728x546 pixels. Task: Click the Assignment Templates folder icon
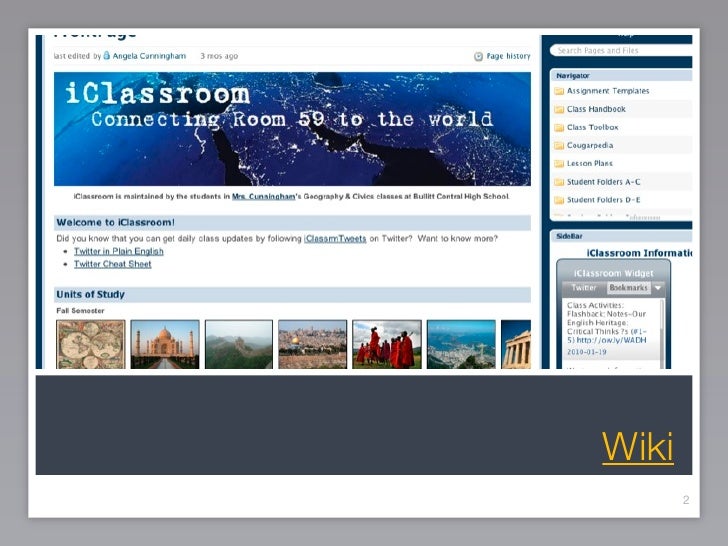[559, 91]
